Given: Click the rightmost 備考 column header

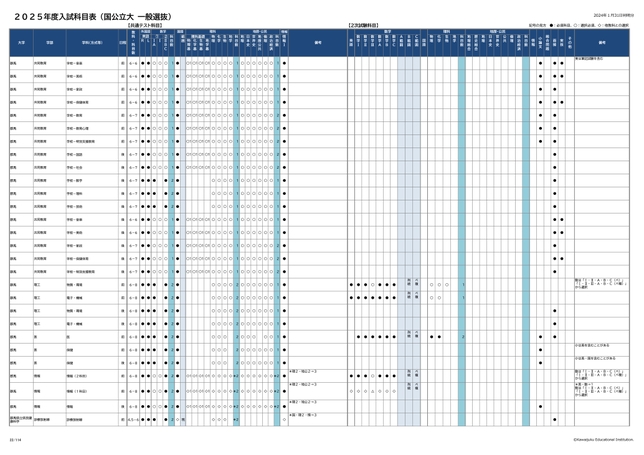Looking at the screenshot, I should (x=603, y=43).
